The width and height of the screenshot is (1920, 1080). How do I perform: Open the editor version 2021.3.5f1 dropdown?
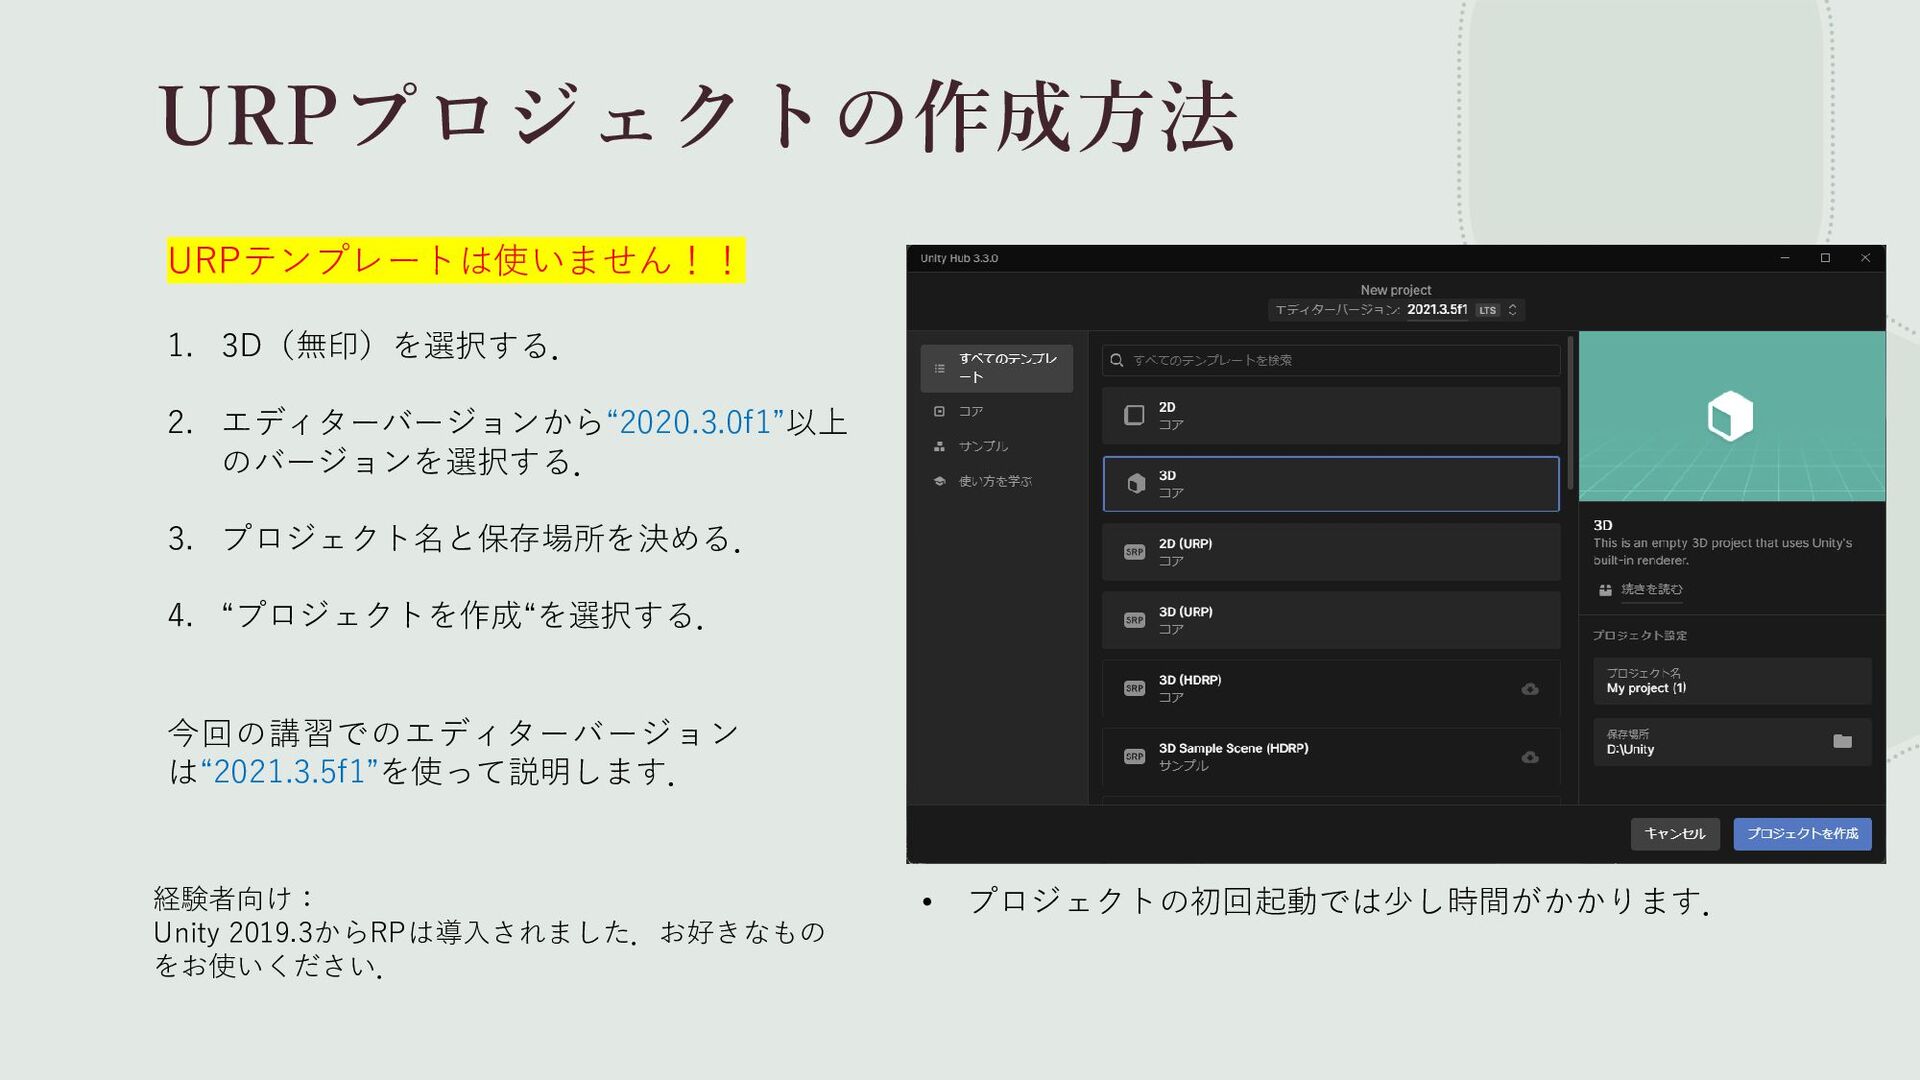tap(1397, 310)
